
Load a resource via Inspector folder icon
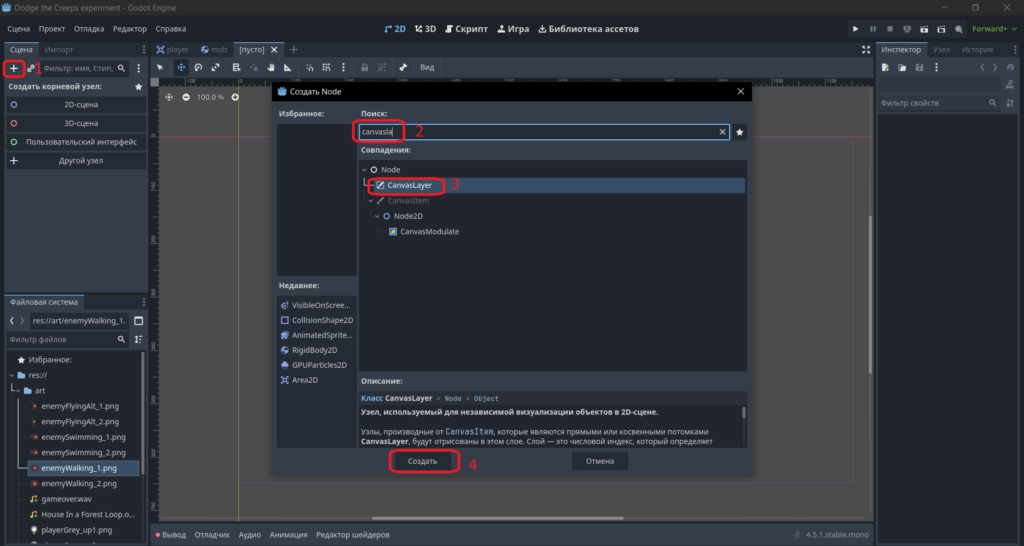pyautogui.click(x=902, y=67)
